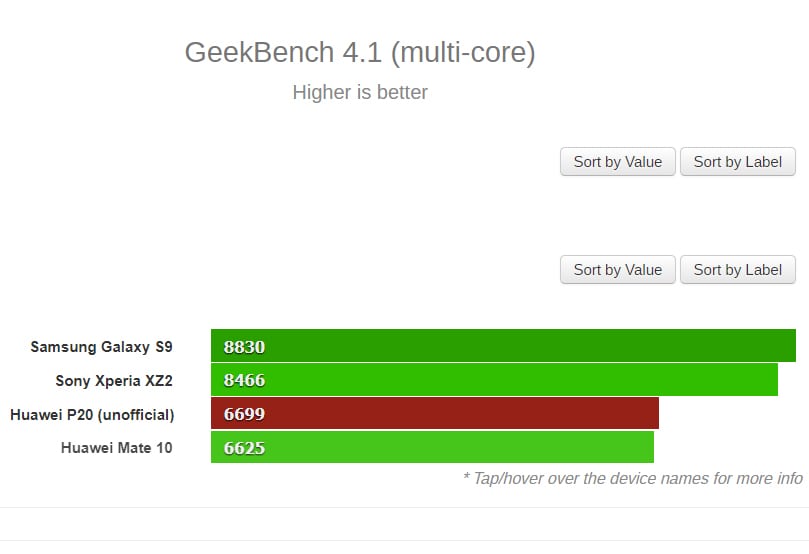
Task: Click the 6699 score value
Action: [244, 414]
